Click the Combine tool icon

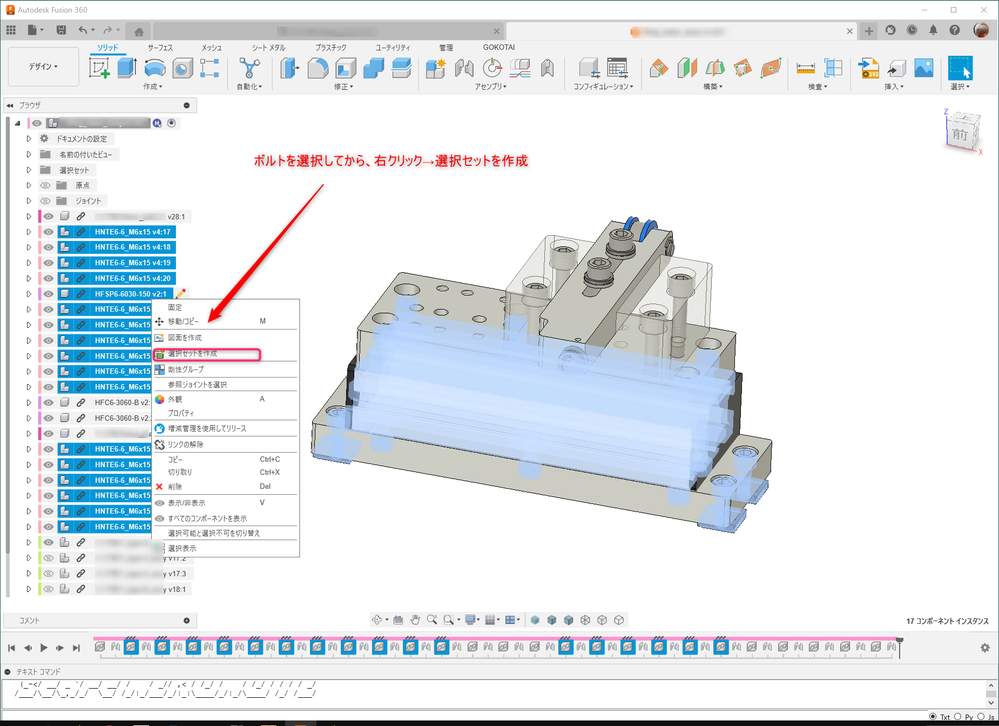(373, 68)
